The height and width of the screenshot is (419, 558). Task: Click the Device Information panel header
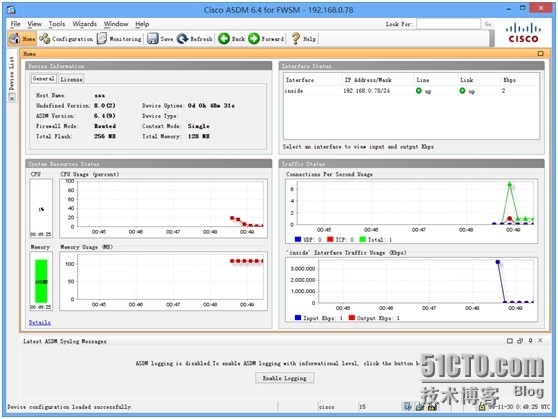click(x=149, y=66)
